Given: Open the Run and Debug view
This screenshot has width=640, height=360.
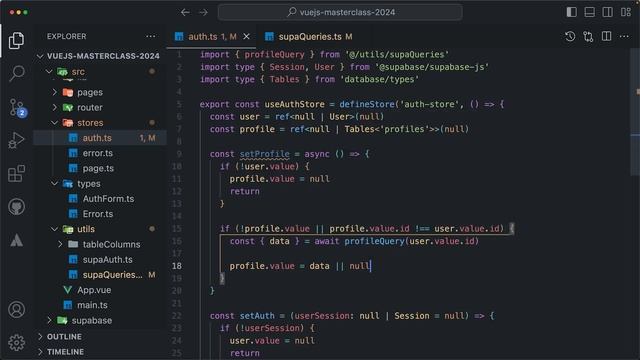Looking at the screenshot, I should pos(16,140).
